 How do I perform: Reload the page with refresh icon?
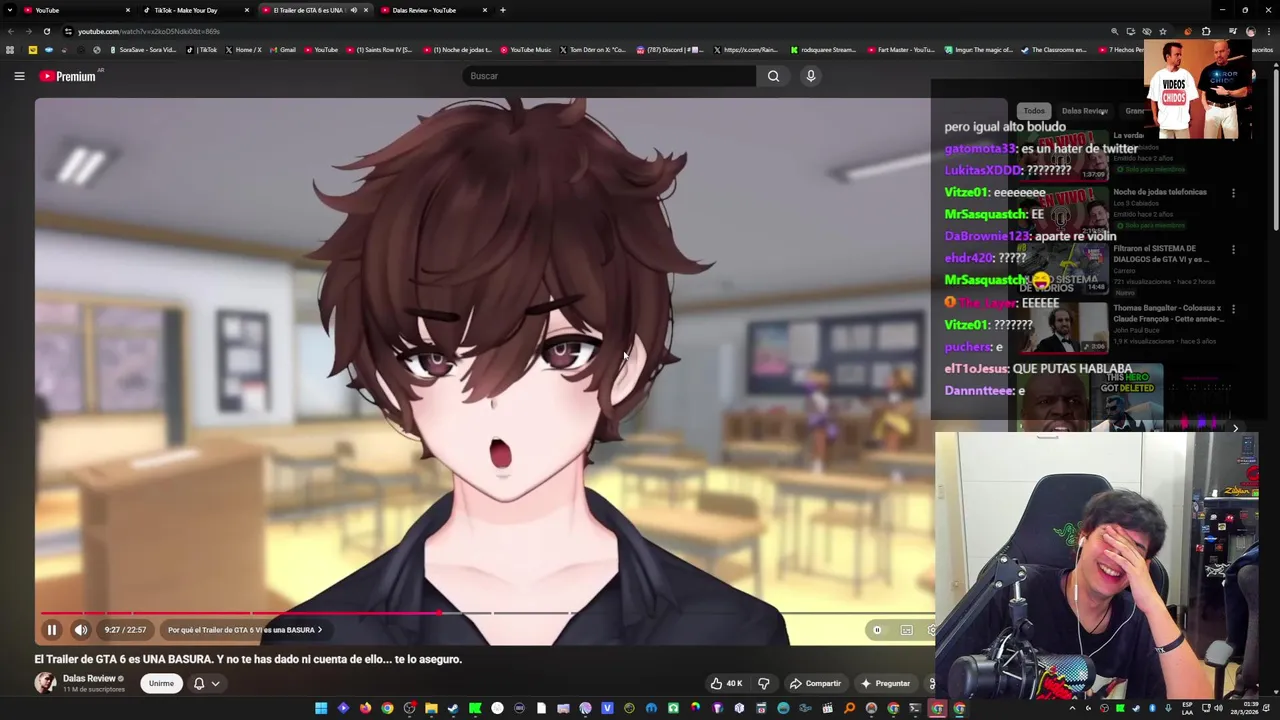coord(46,31)
